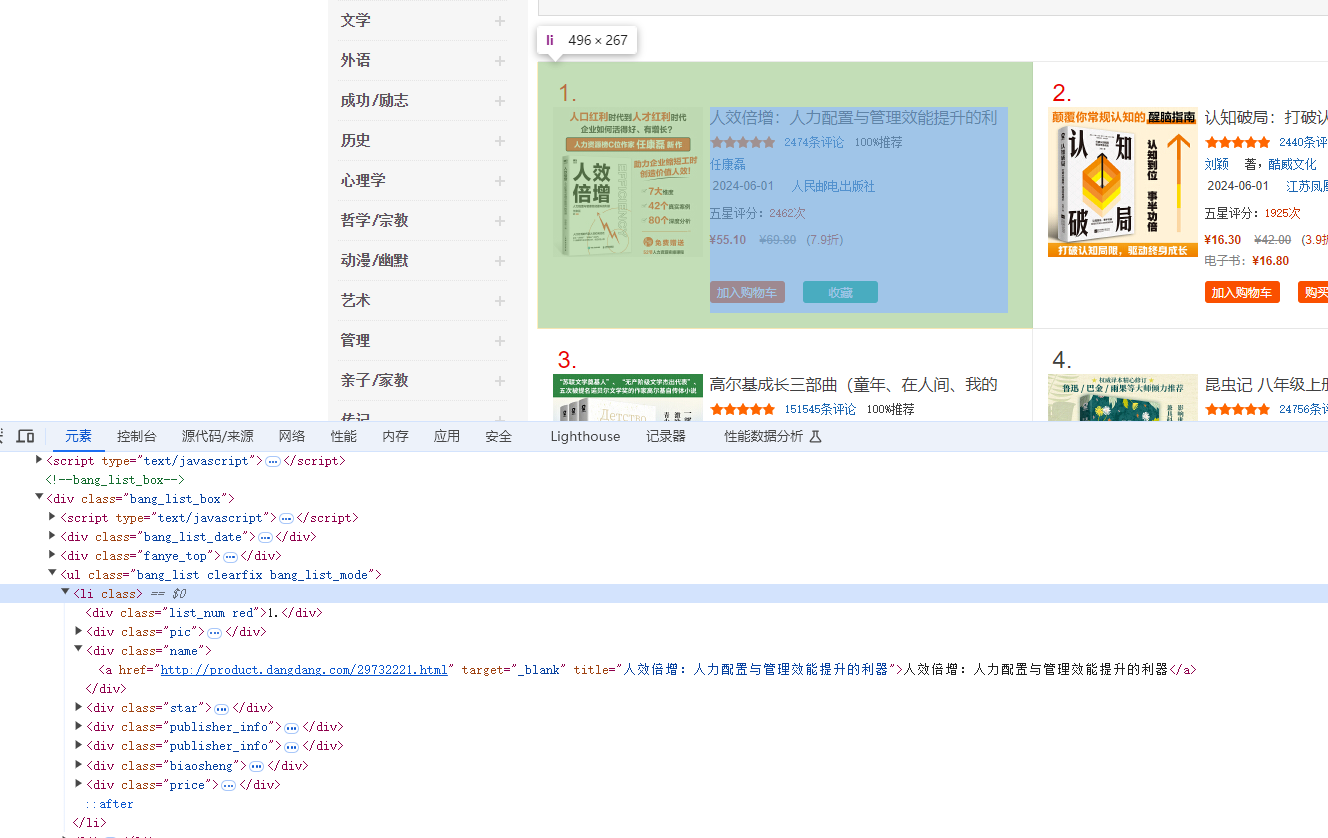
Task: Click the ellipsis button in star div
Action: (221, 708)
